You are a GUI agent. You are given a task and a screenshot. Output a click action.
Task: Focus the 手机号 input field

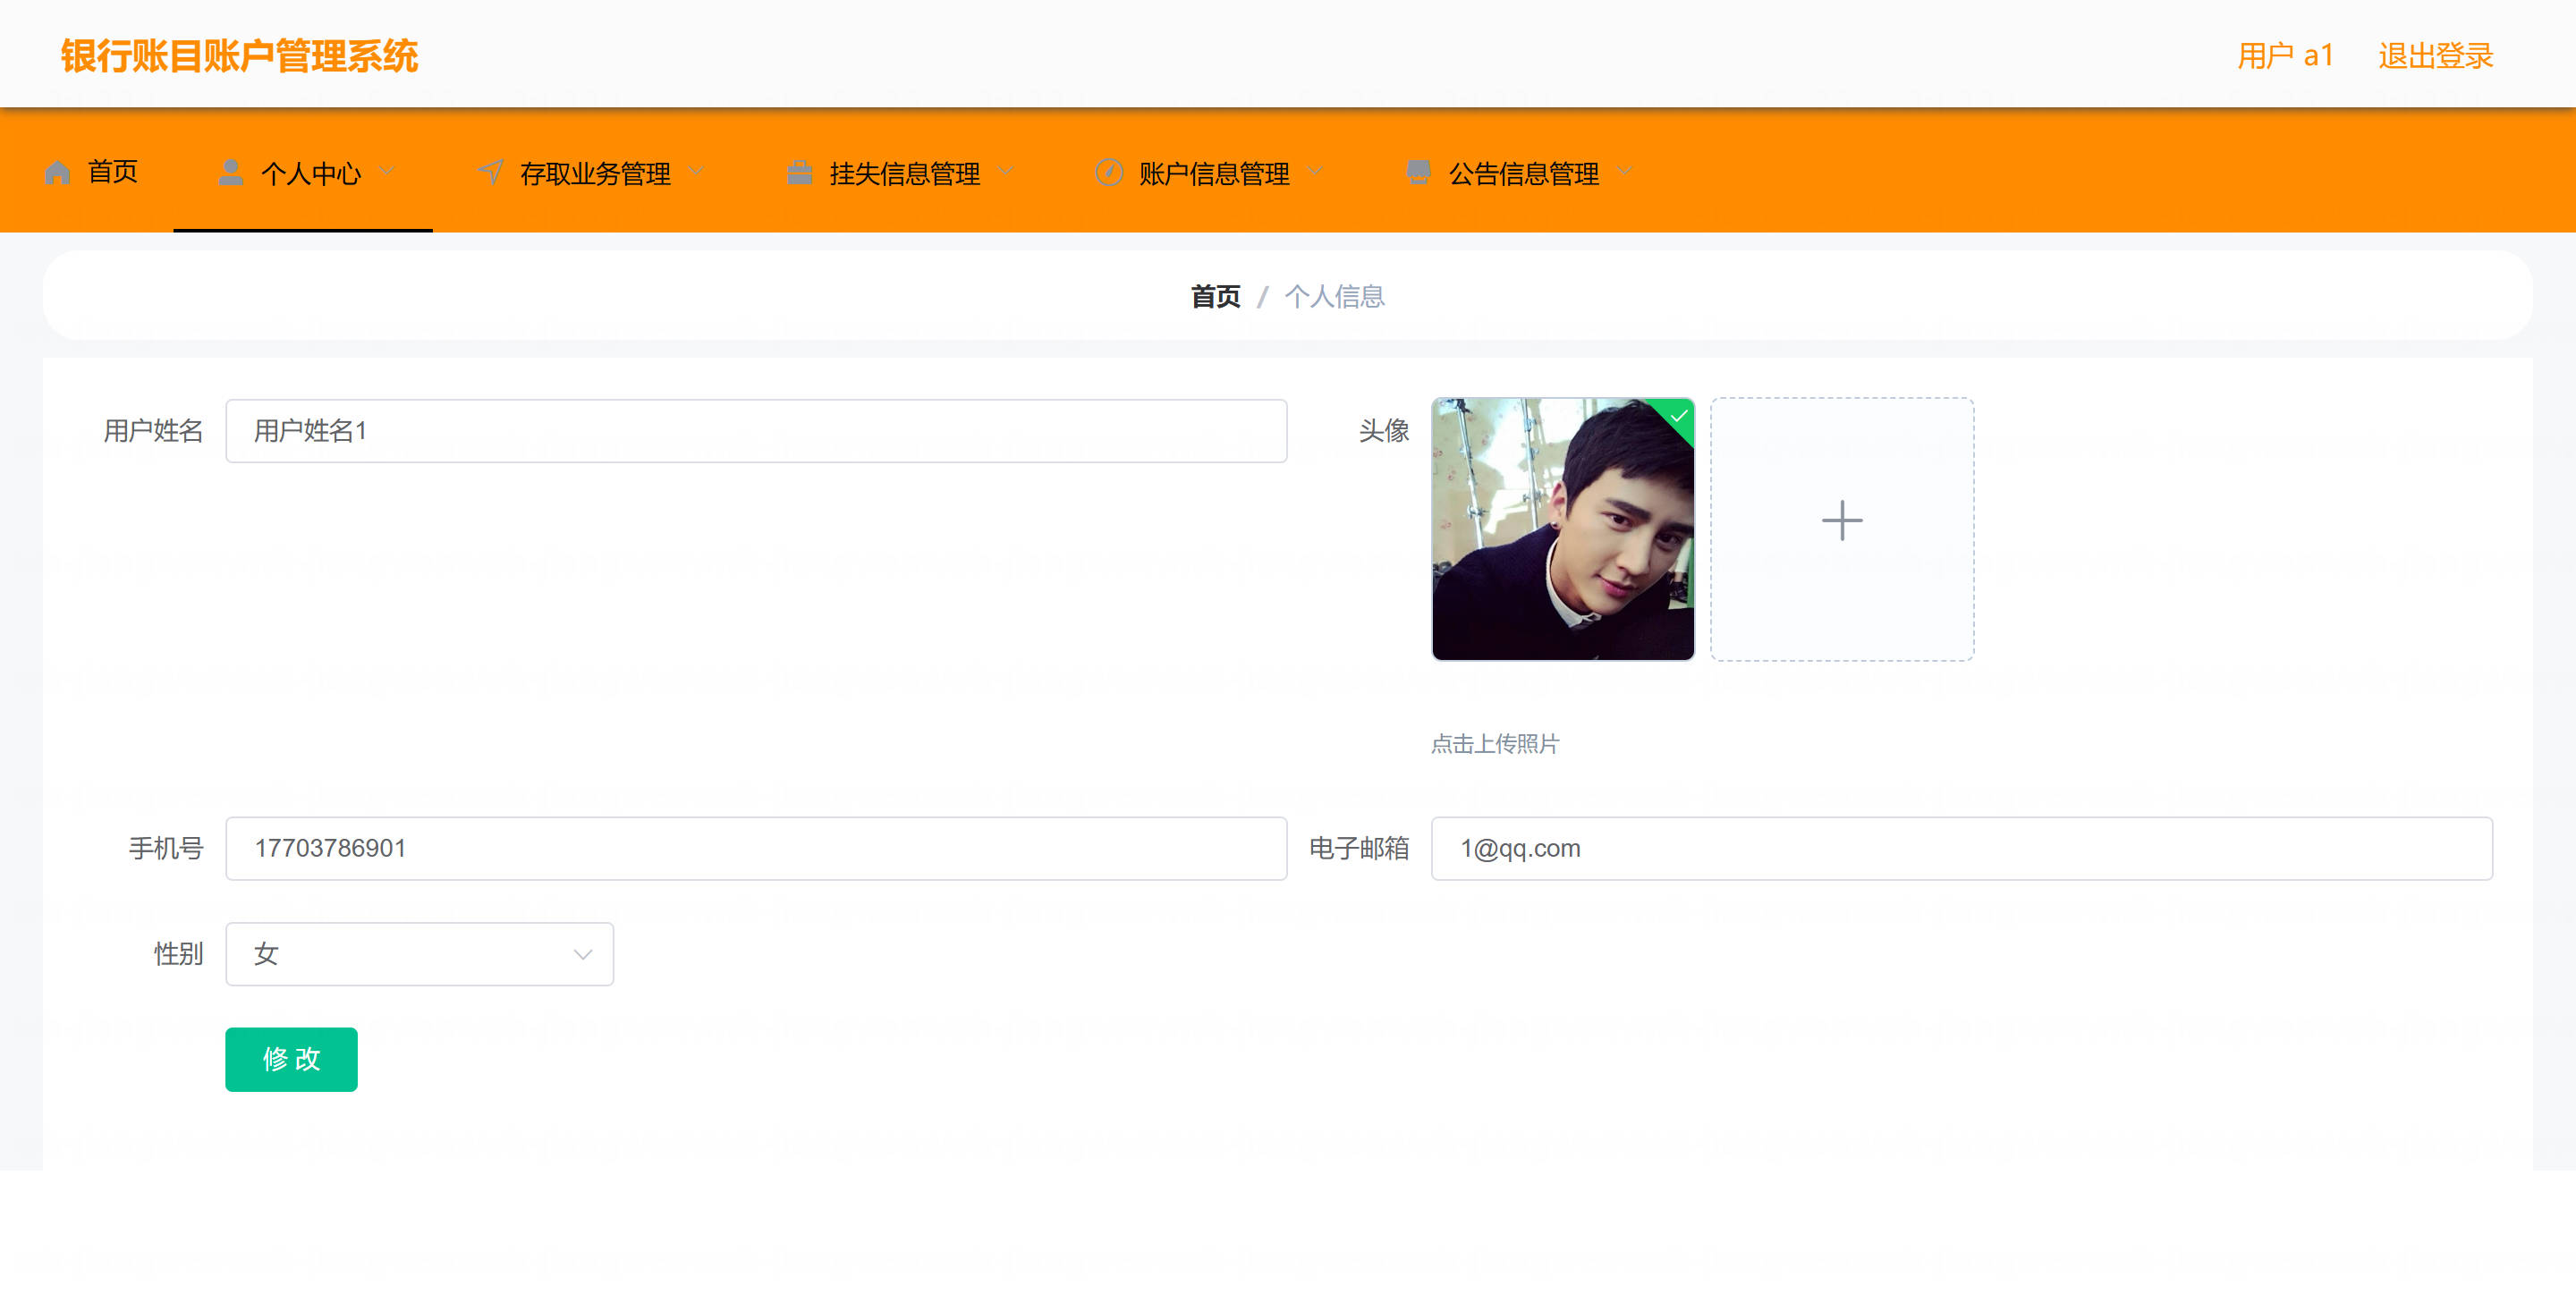(x=756, y=848)
